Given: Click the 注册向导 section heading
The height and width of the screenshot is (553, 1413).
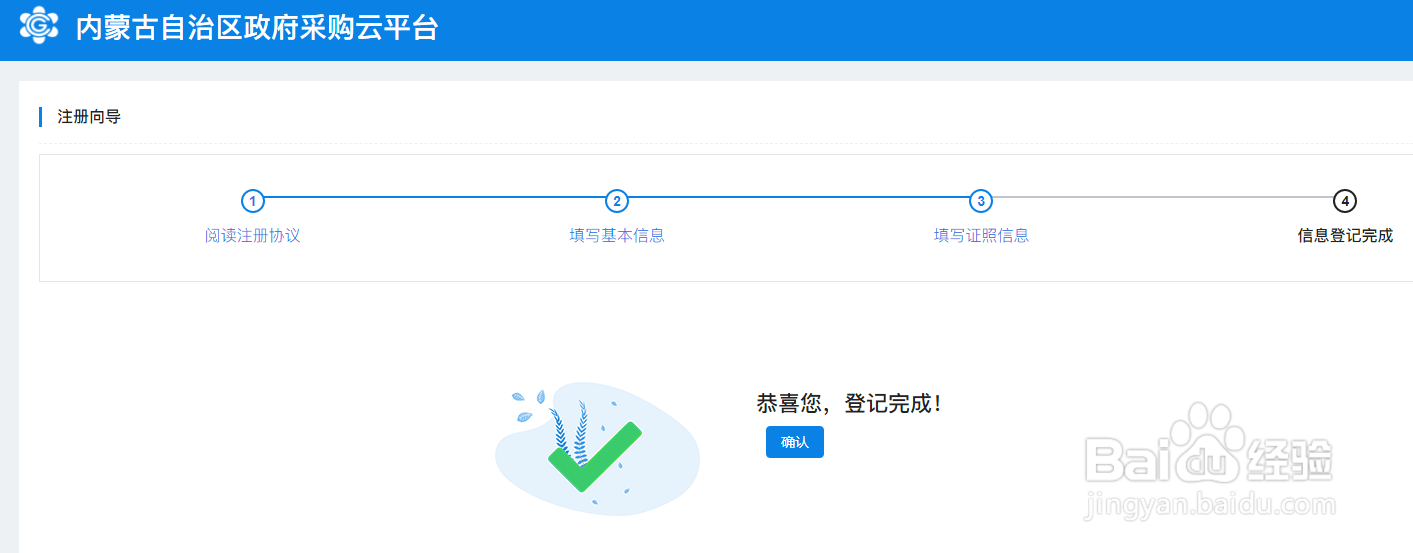Looking at the screenshot, I should (89, 117).
